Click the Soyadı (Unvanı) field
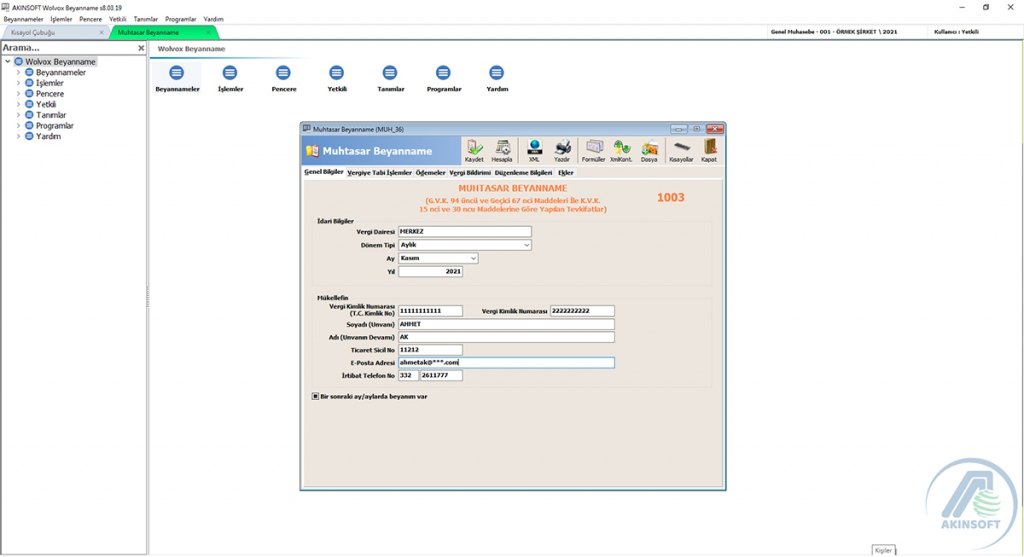The width and height of the screenshot is (1024, 557). (506, 324)
